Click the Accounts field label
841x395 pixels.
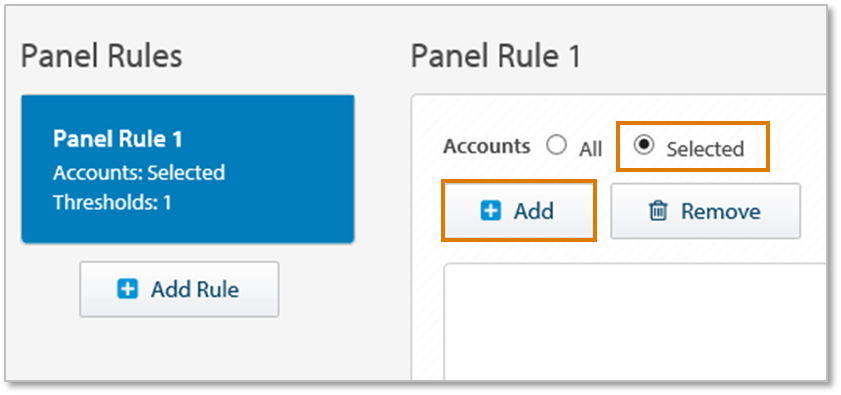486,146
